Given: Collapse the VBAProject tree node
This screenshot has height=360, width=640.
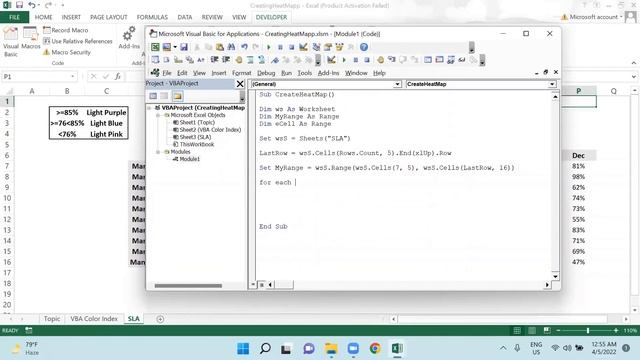Looking at the screenshot, I should click(x=150, y=108).
